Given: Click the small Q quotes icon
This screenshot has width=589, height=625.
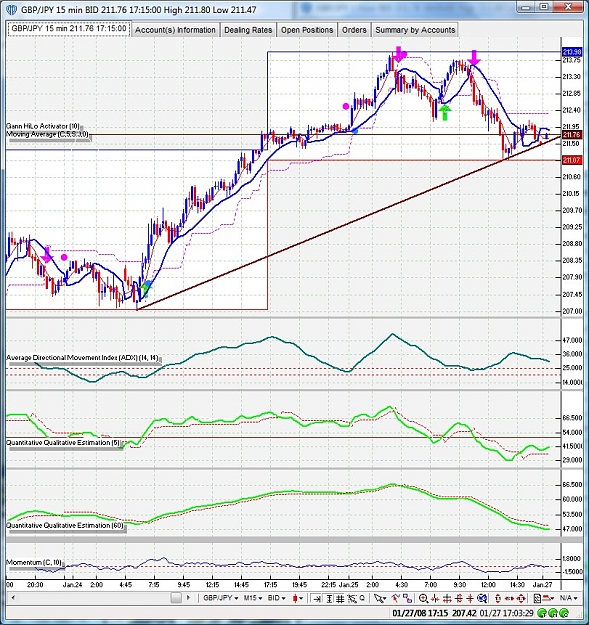Looking at the screenshot, I should tap(362, 598).
